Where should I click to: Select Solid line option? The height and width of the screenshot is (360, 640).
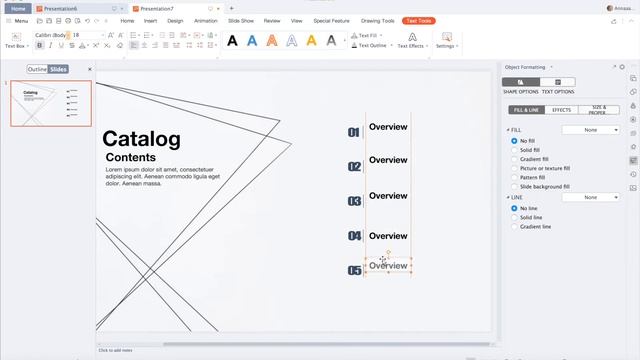pos(514,218)
